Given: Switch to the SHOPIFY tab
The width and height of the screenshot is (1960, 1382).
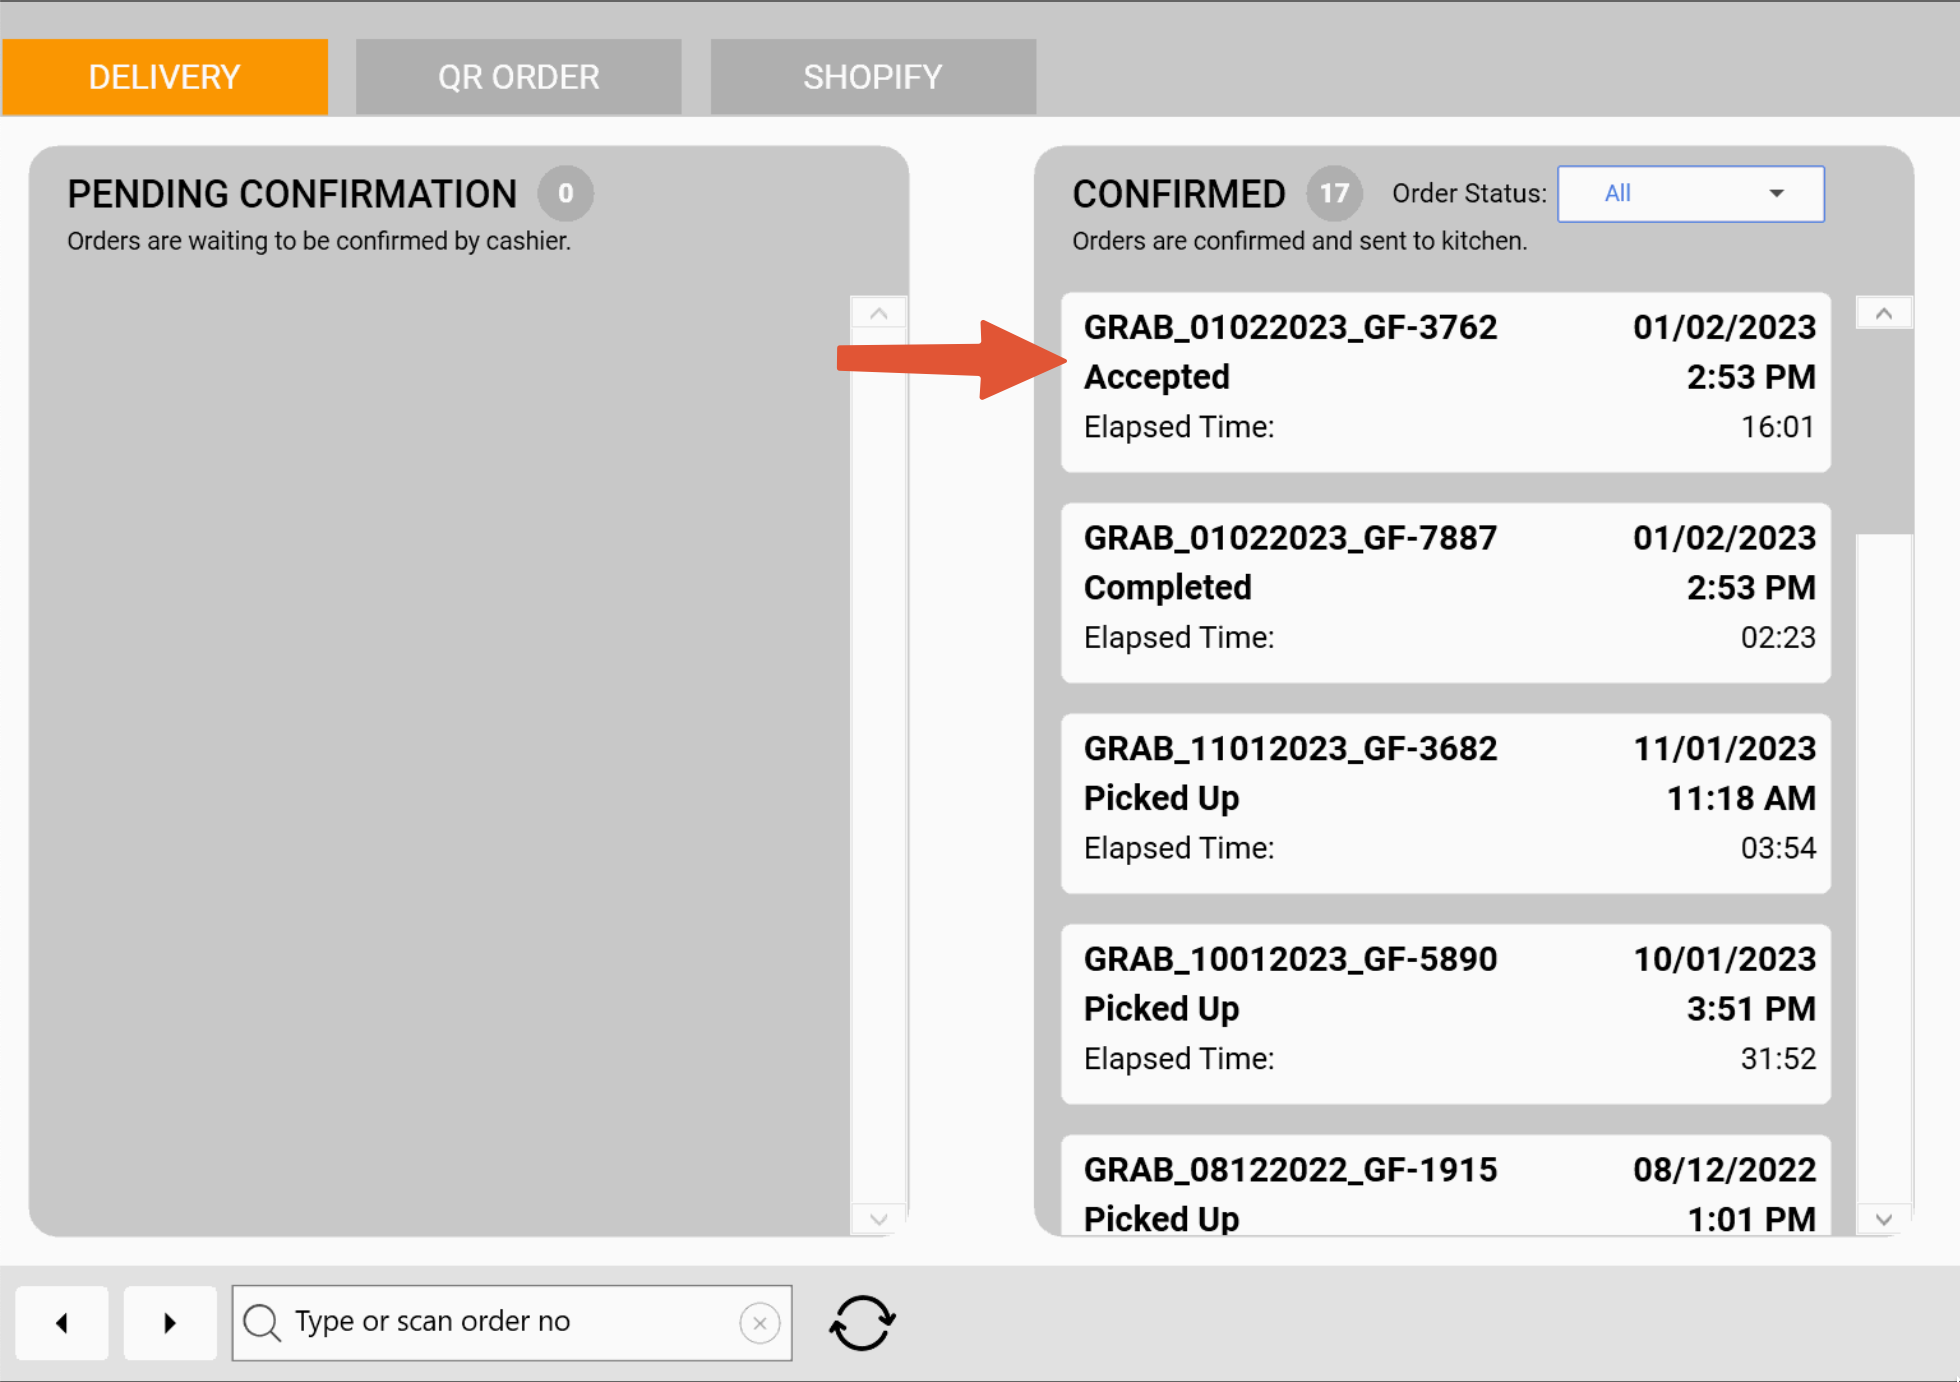Looking at the screenshot, I should pos(873,77).
